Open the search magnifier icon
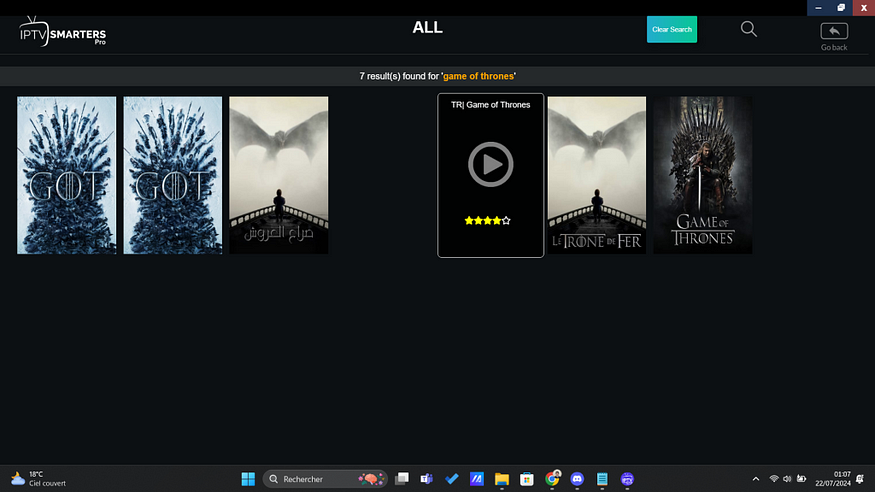 click(748, 29)
